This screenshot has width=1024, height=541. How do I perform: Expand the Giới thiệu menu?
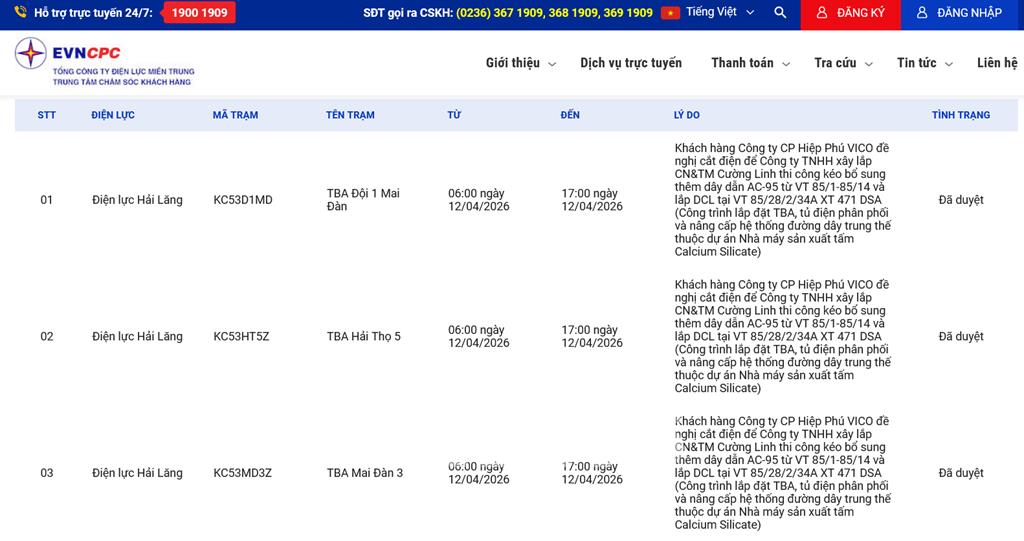tap(519, 63)
